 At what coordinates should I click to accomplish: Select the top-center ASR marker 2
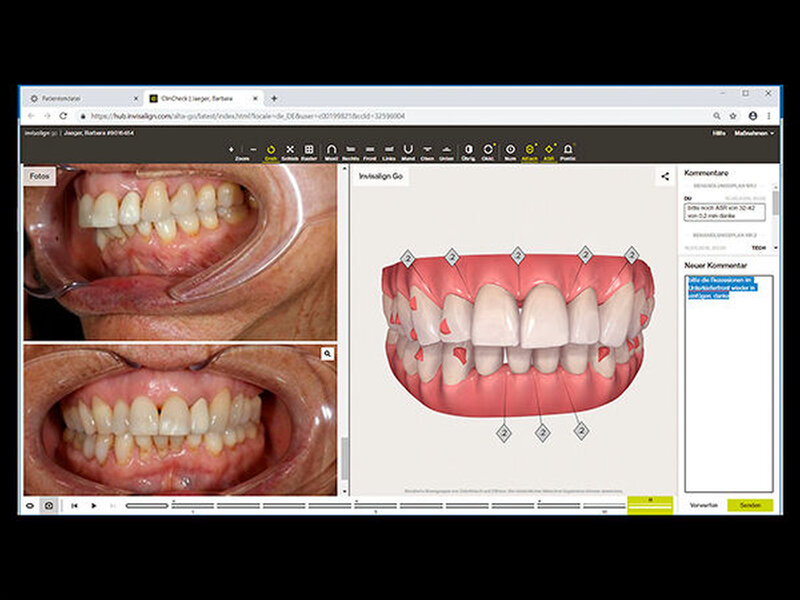518,255
